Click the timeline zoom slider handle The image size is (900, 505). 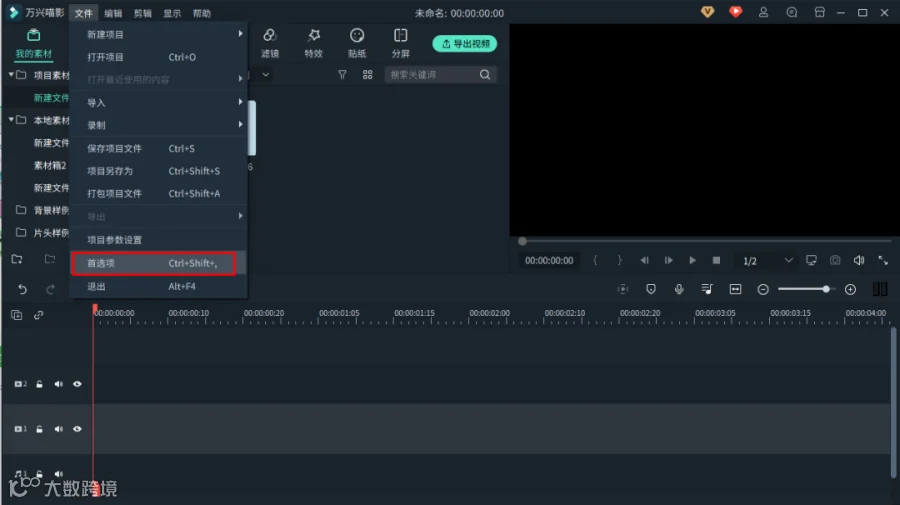[826, 289]
